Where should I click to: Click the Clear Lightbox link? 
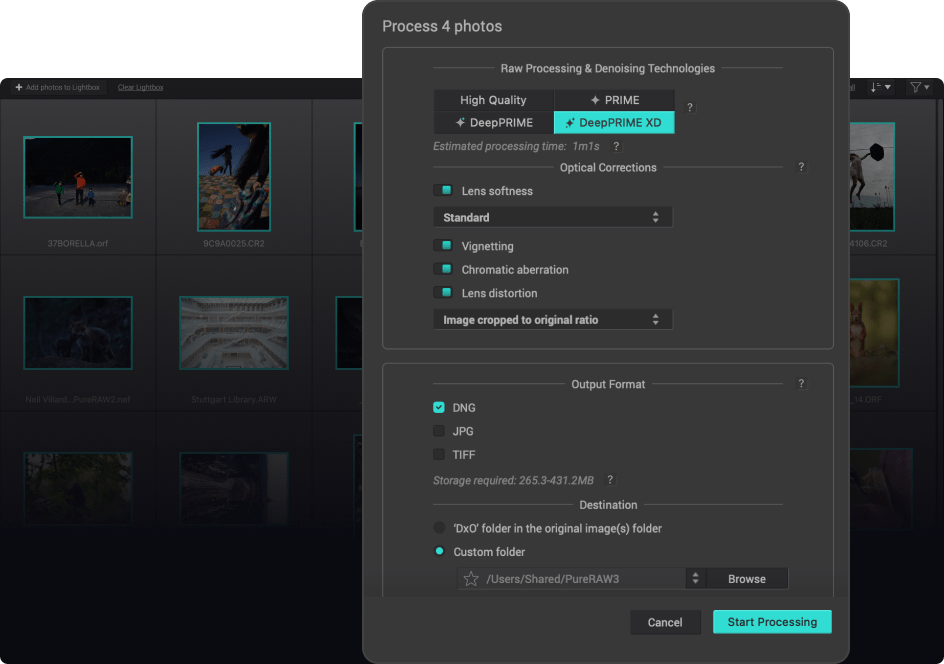click(x=140, y=87)
